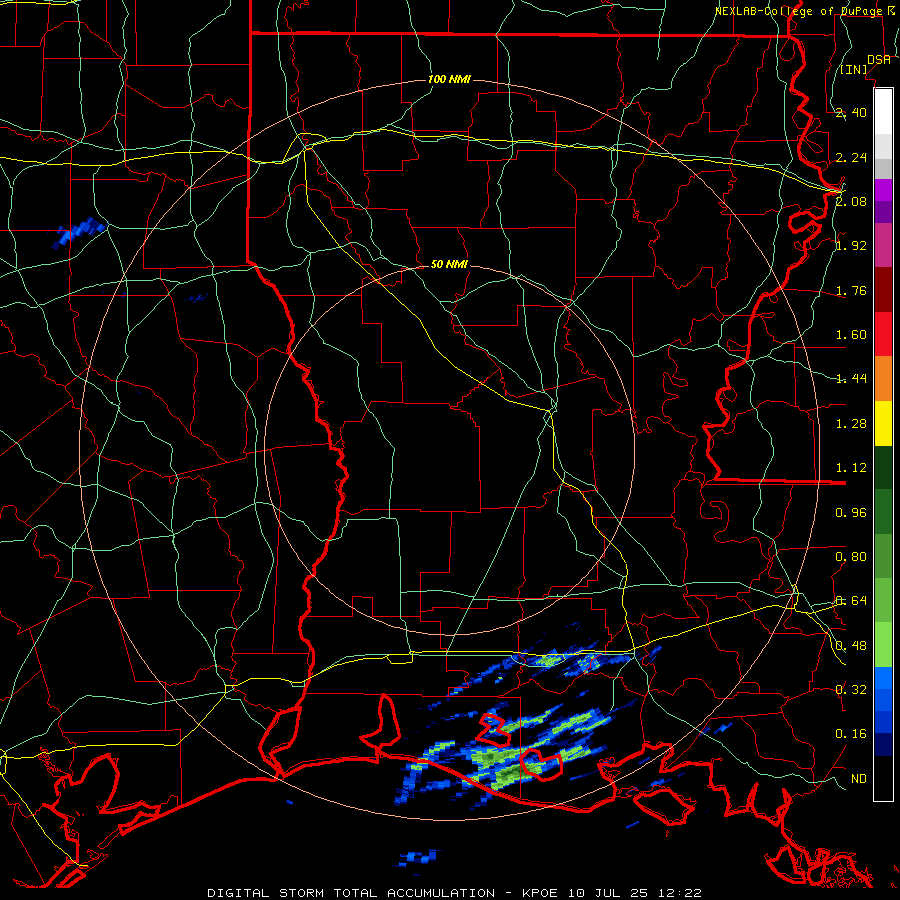This screenshot has height=900, width=900.
Task: Click the [IN] units label
Action: tap(854, 69)
